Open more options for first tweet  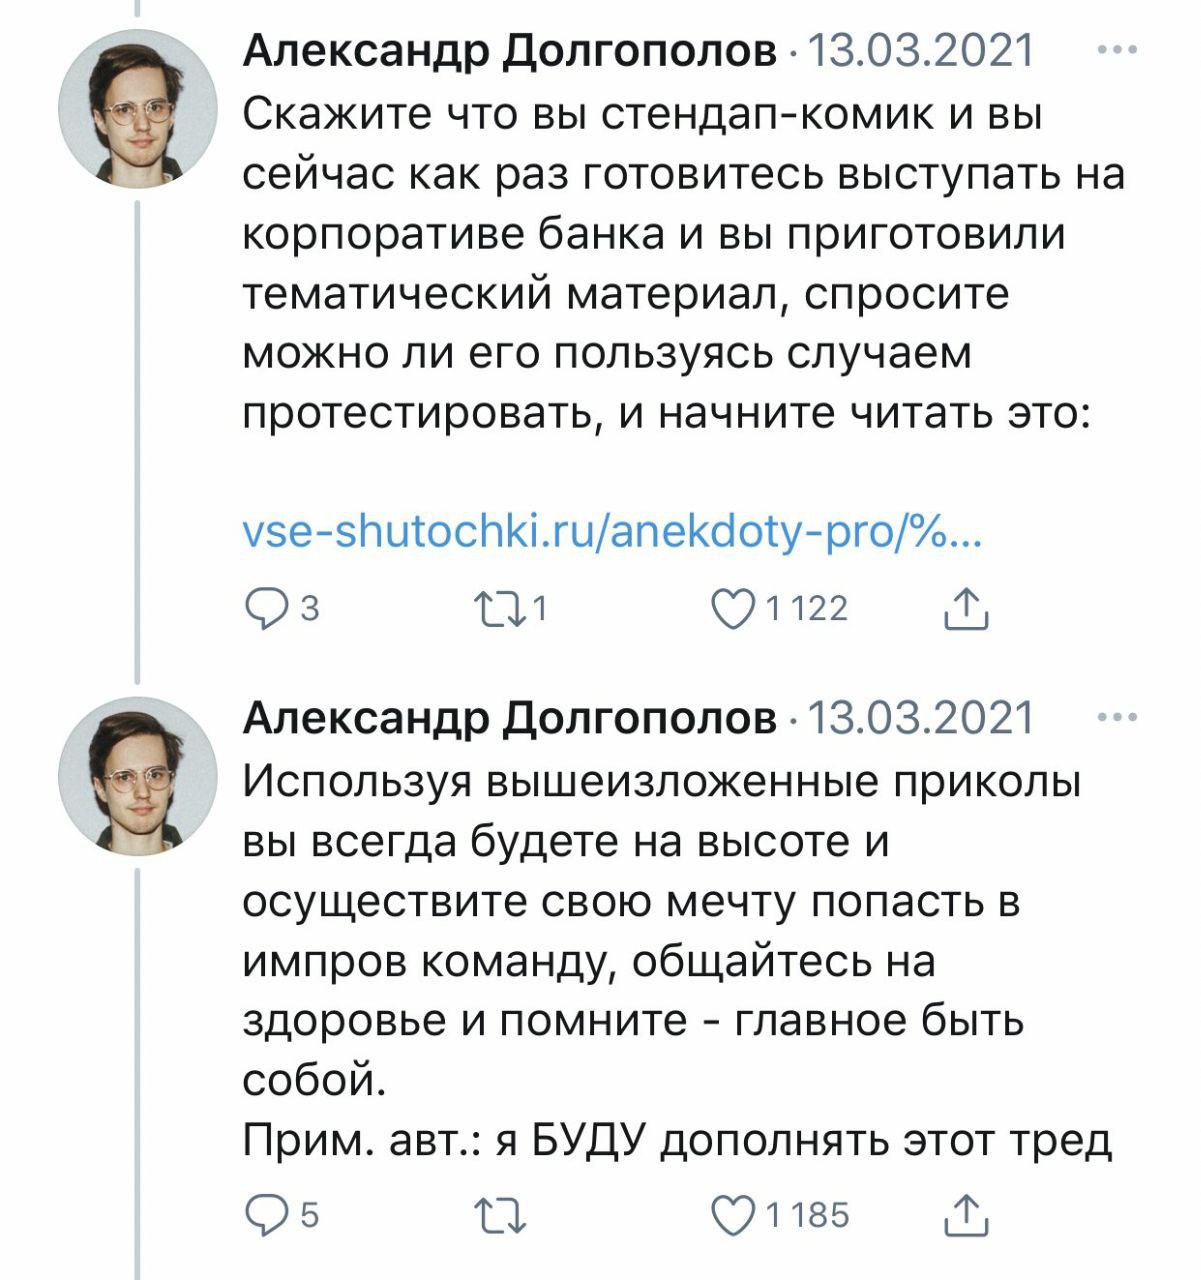point(1117,50)
